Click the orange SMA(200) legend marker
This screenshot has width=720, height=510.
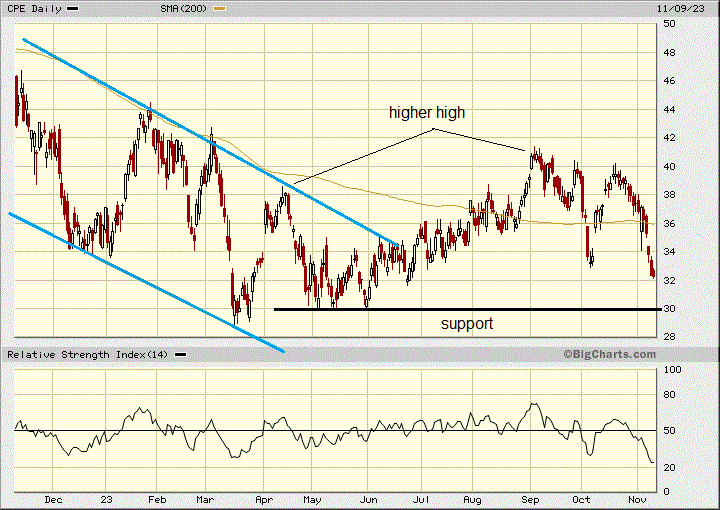(x=220, y=9)
